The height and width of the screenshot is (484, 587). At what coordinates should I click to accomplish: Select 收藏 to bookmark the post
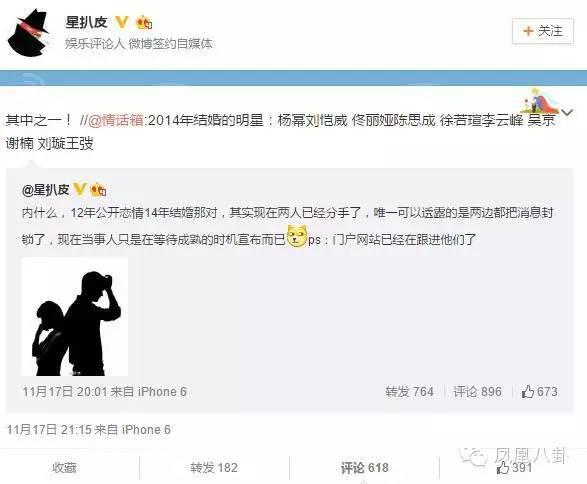(64, 468)
